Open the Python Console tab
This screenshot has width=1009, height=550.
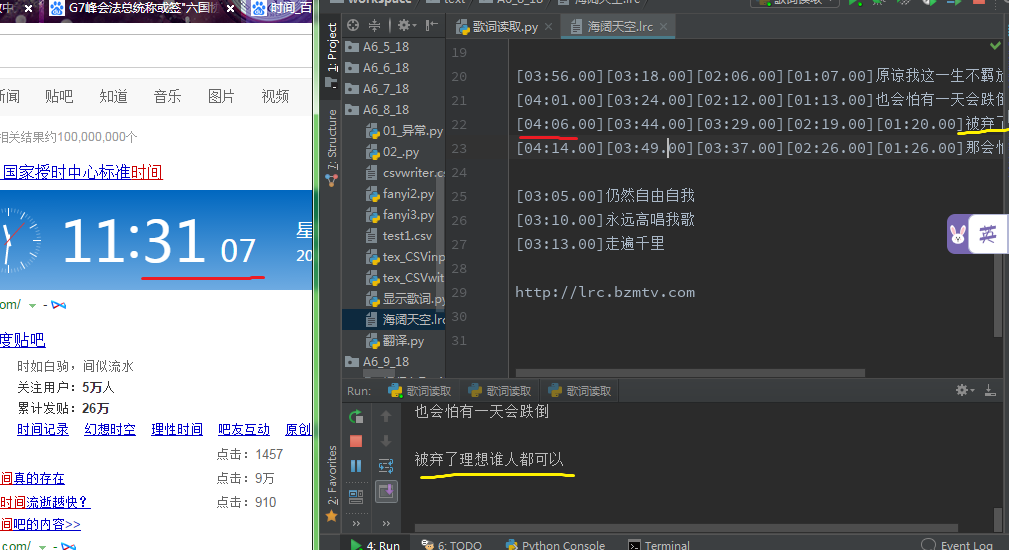555,545
